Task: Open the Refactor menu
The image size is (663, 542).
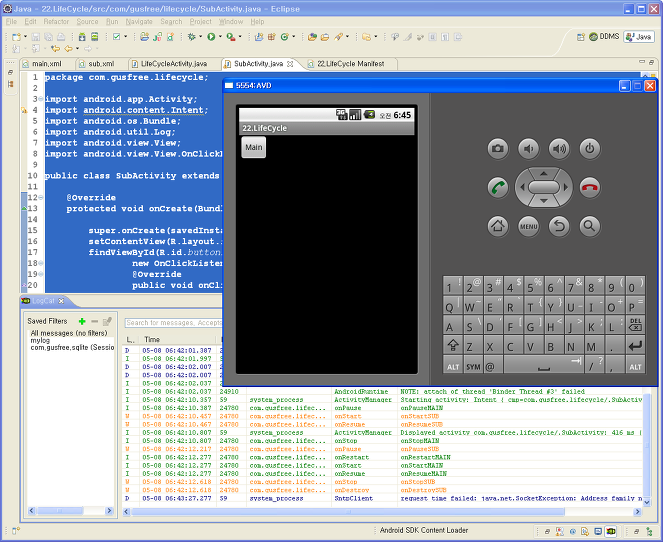Action: (56, 22)
